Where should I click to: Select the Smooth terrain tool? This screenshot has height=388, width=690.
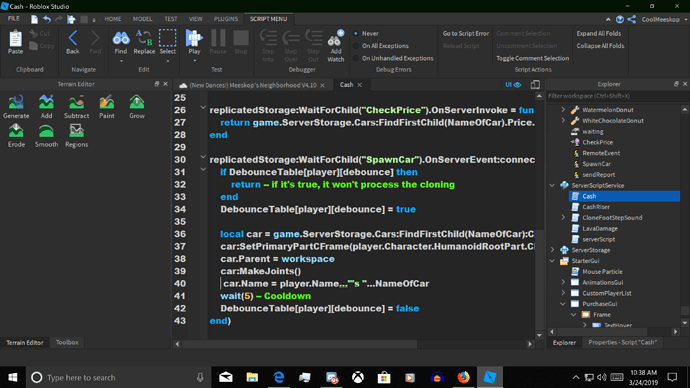pos(46,131)
